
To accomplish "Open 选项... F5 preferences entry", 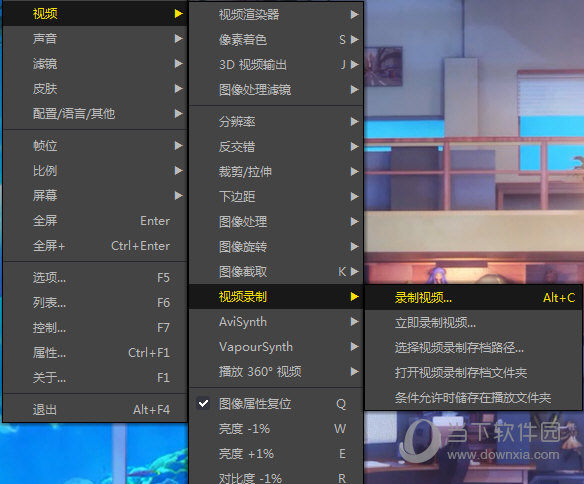I will pos(95,278).
